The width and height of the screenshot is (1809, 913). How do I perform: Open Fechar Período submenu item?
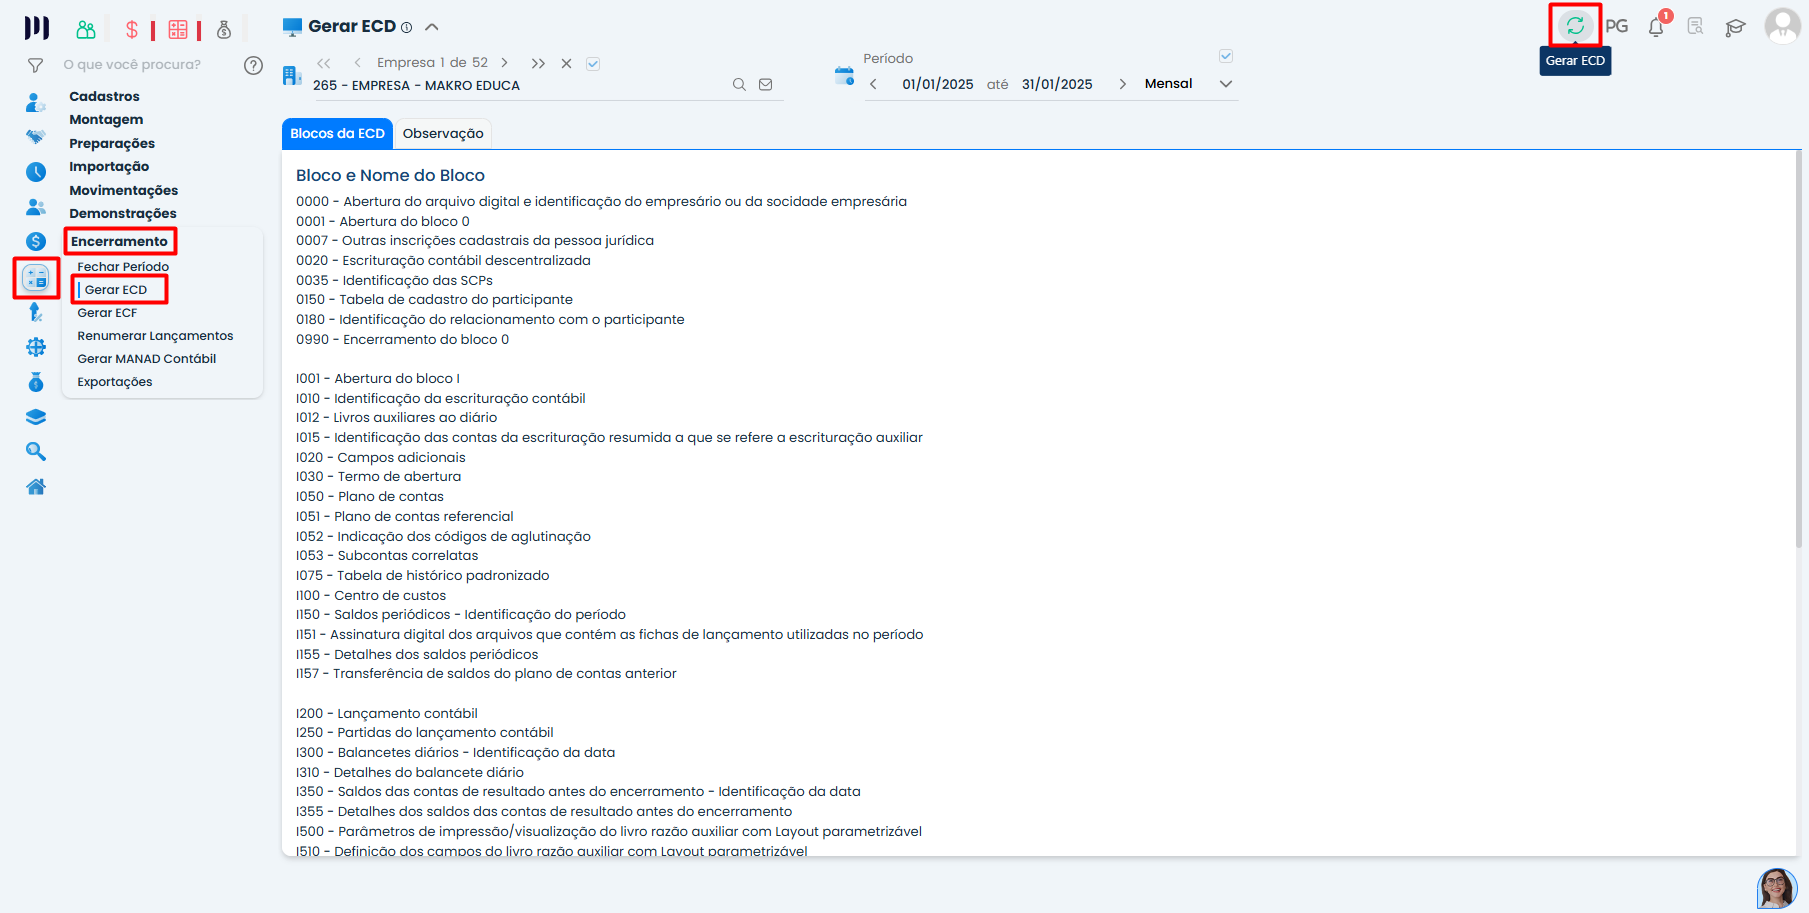tap(123, 267)
